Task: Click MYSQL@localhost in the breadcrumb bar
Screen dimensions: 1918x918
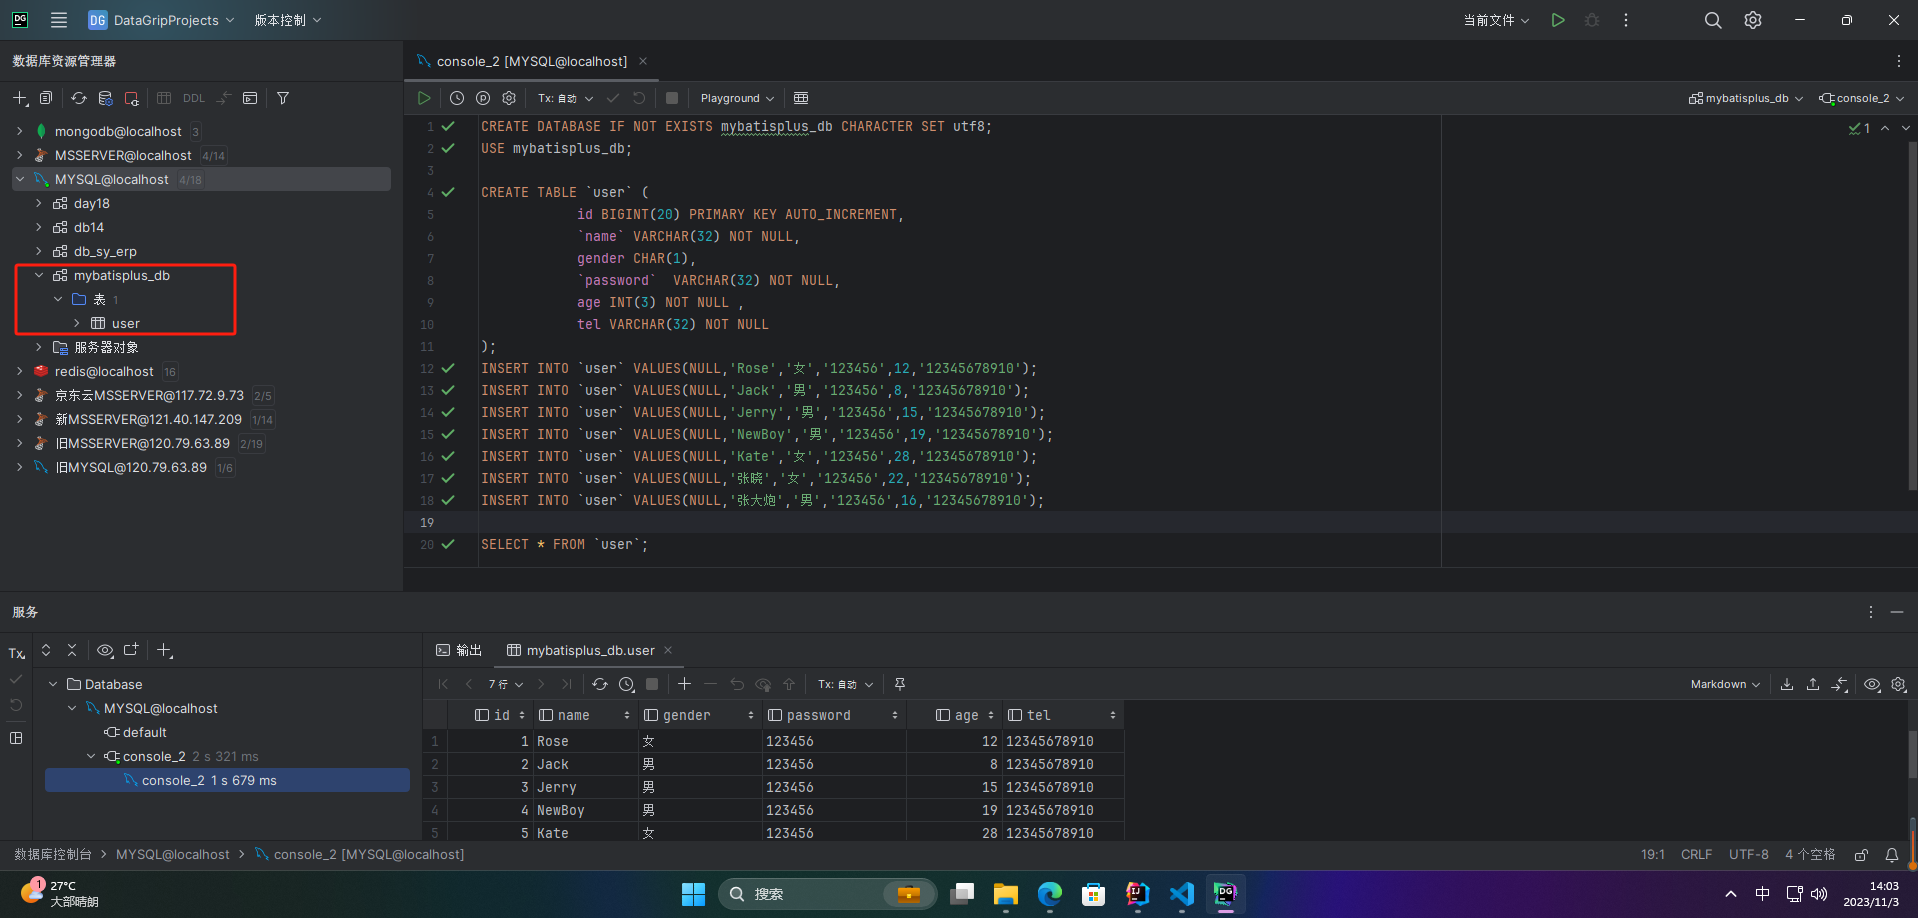Action: coord(173,855)
